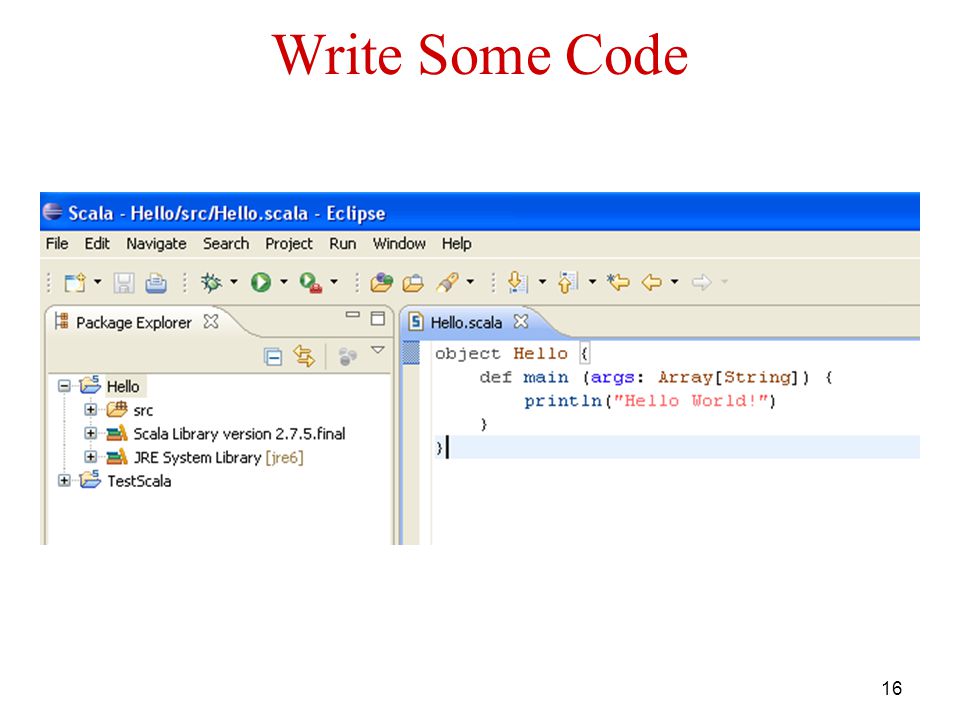Open the Next Annotation dropdown arrow
Screen dimensions: 960x720
pyautogui.click(x=542, y=282)
